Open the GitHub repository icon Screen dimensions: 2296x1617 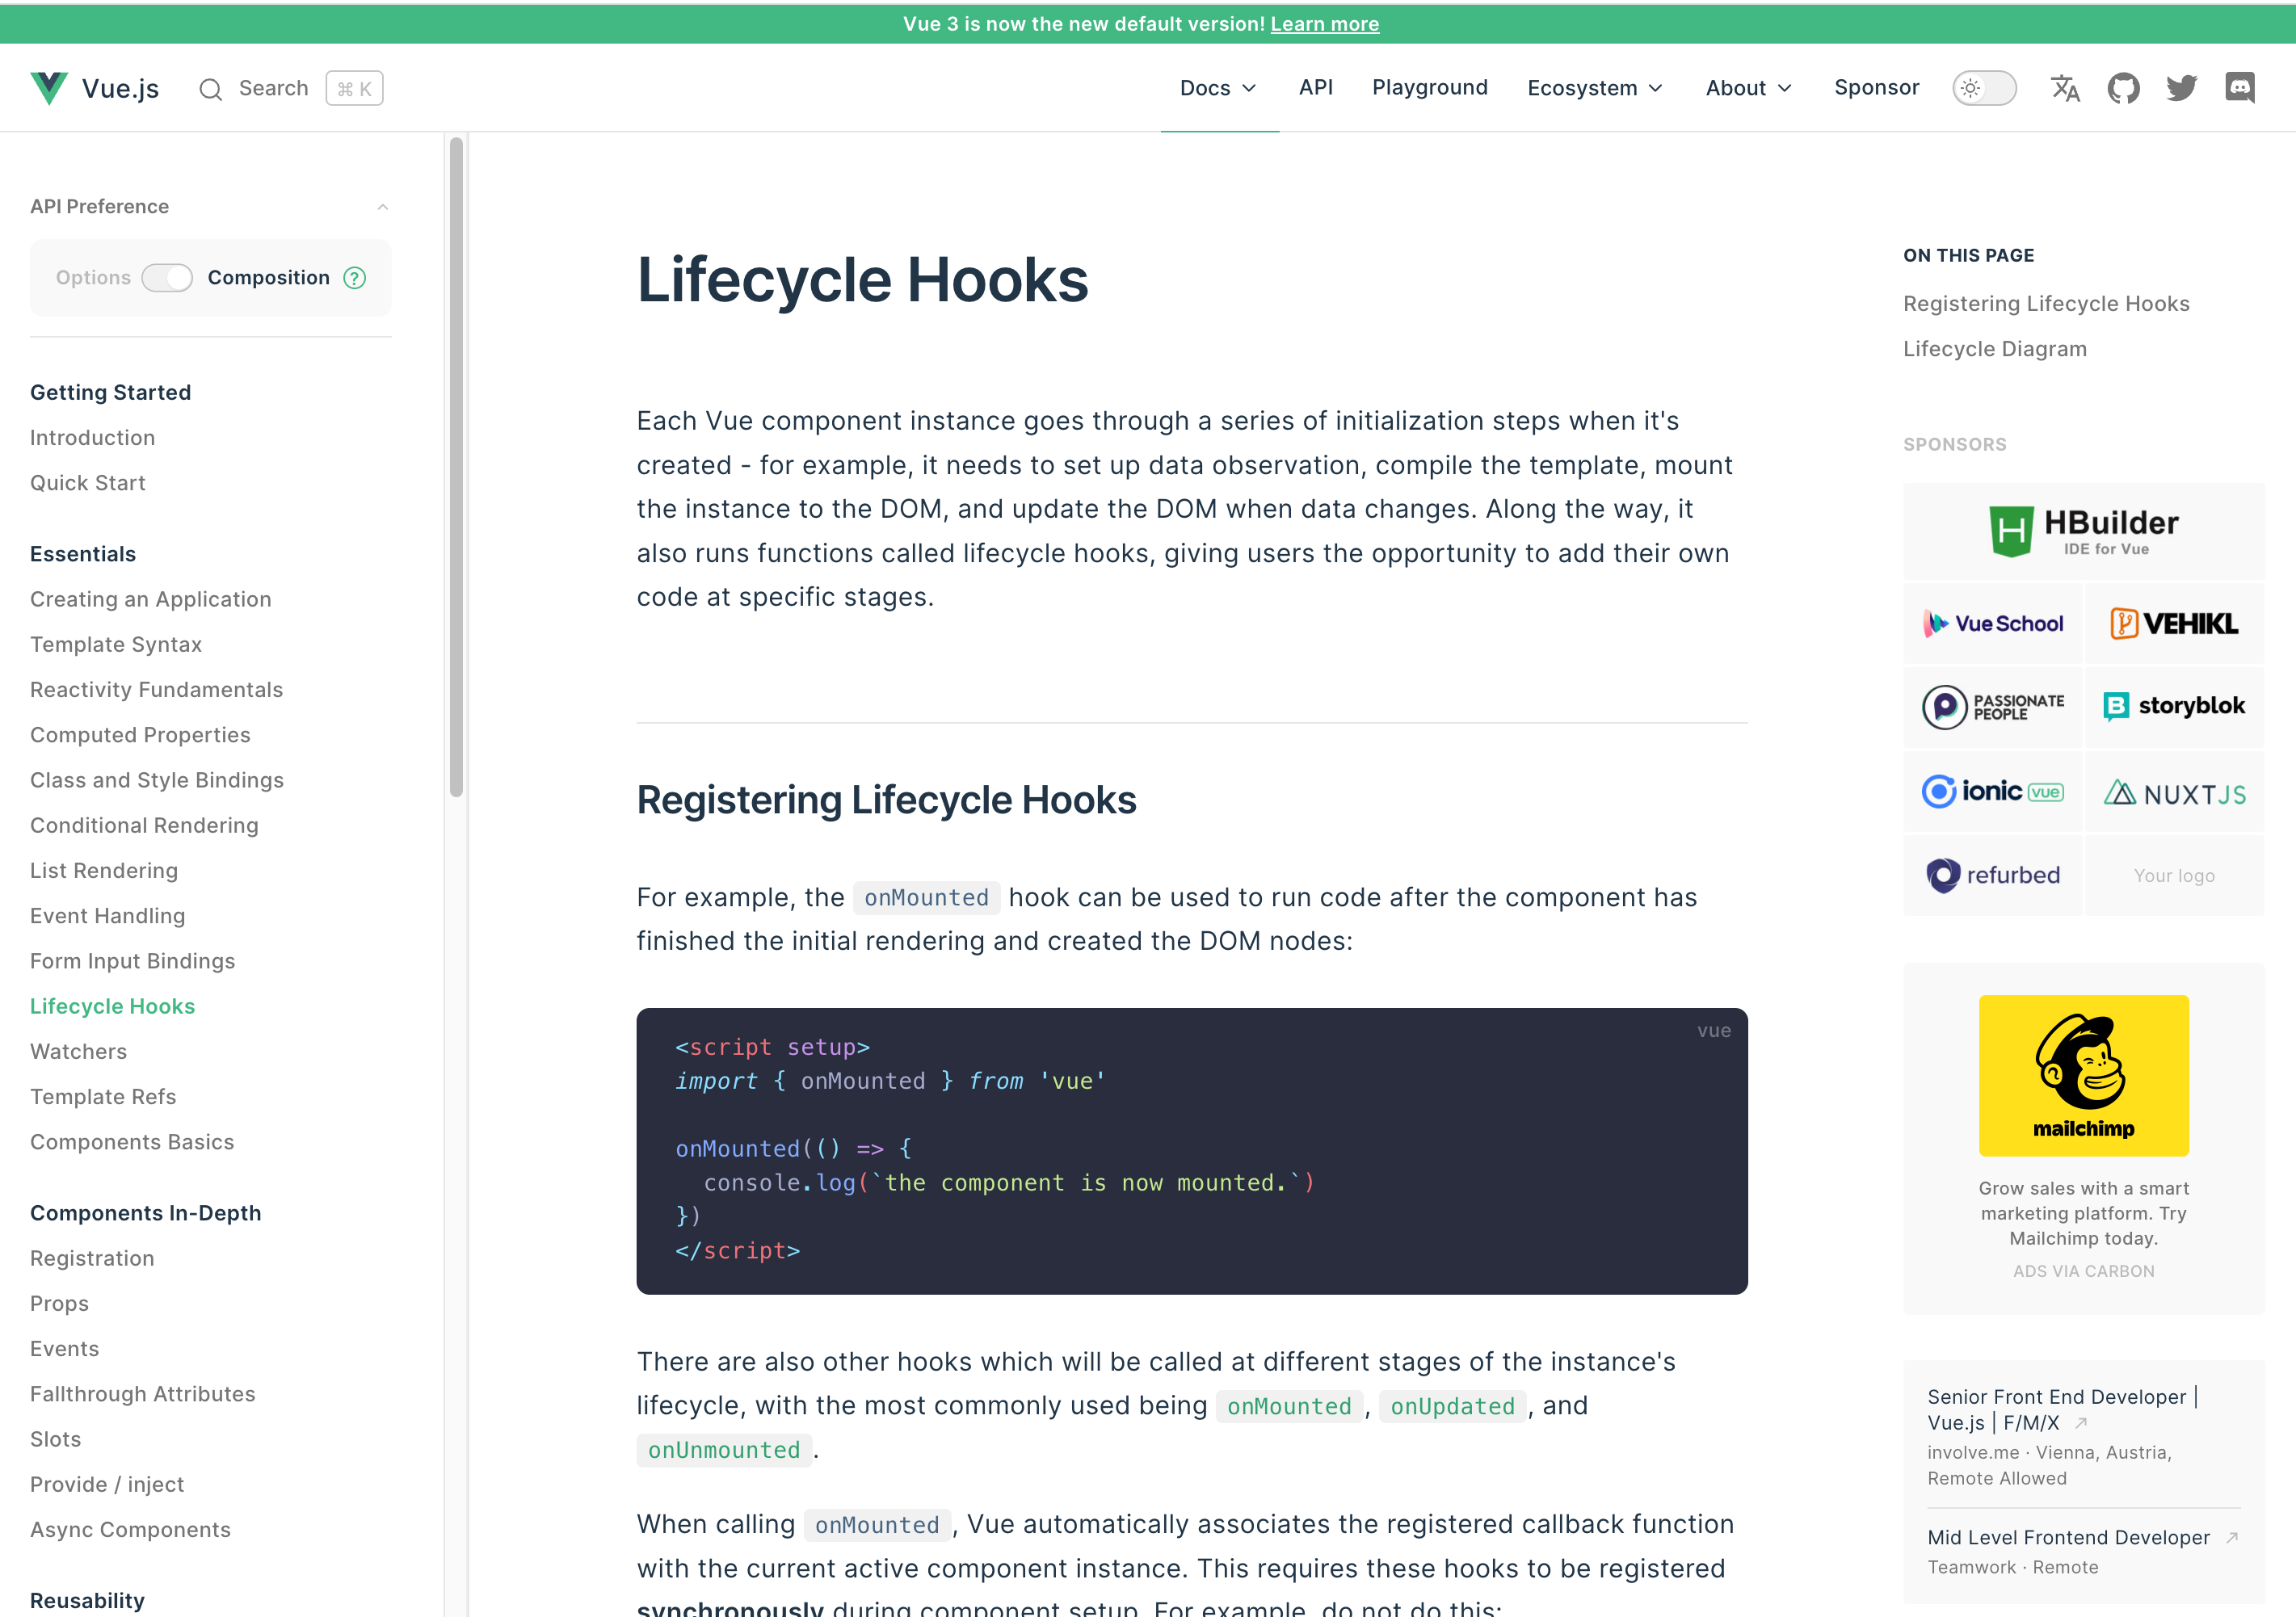[2123, 87]
